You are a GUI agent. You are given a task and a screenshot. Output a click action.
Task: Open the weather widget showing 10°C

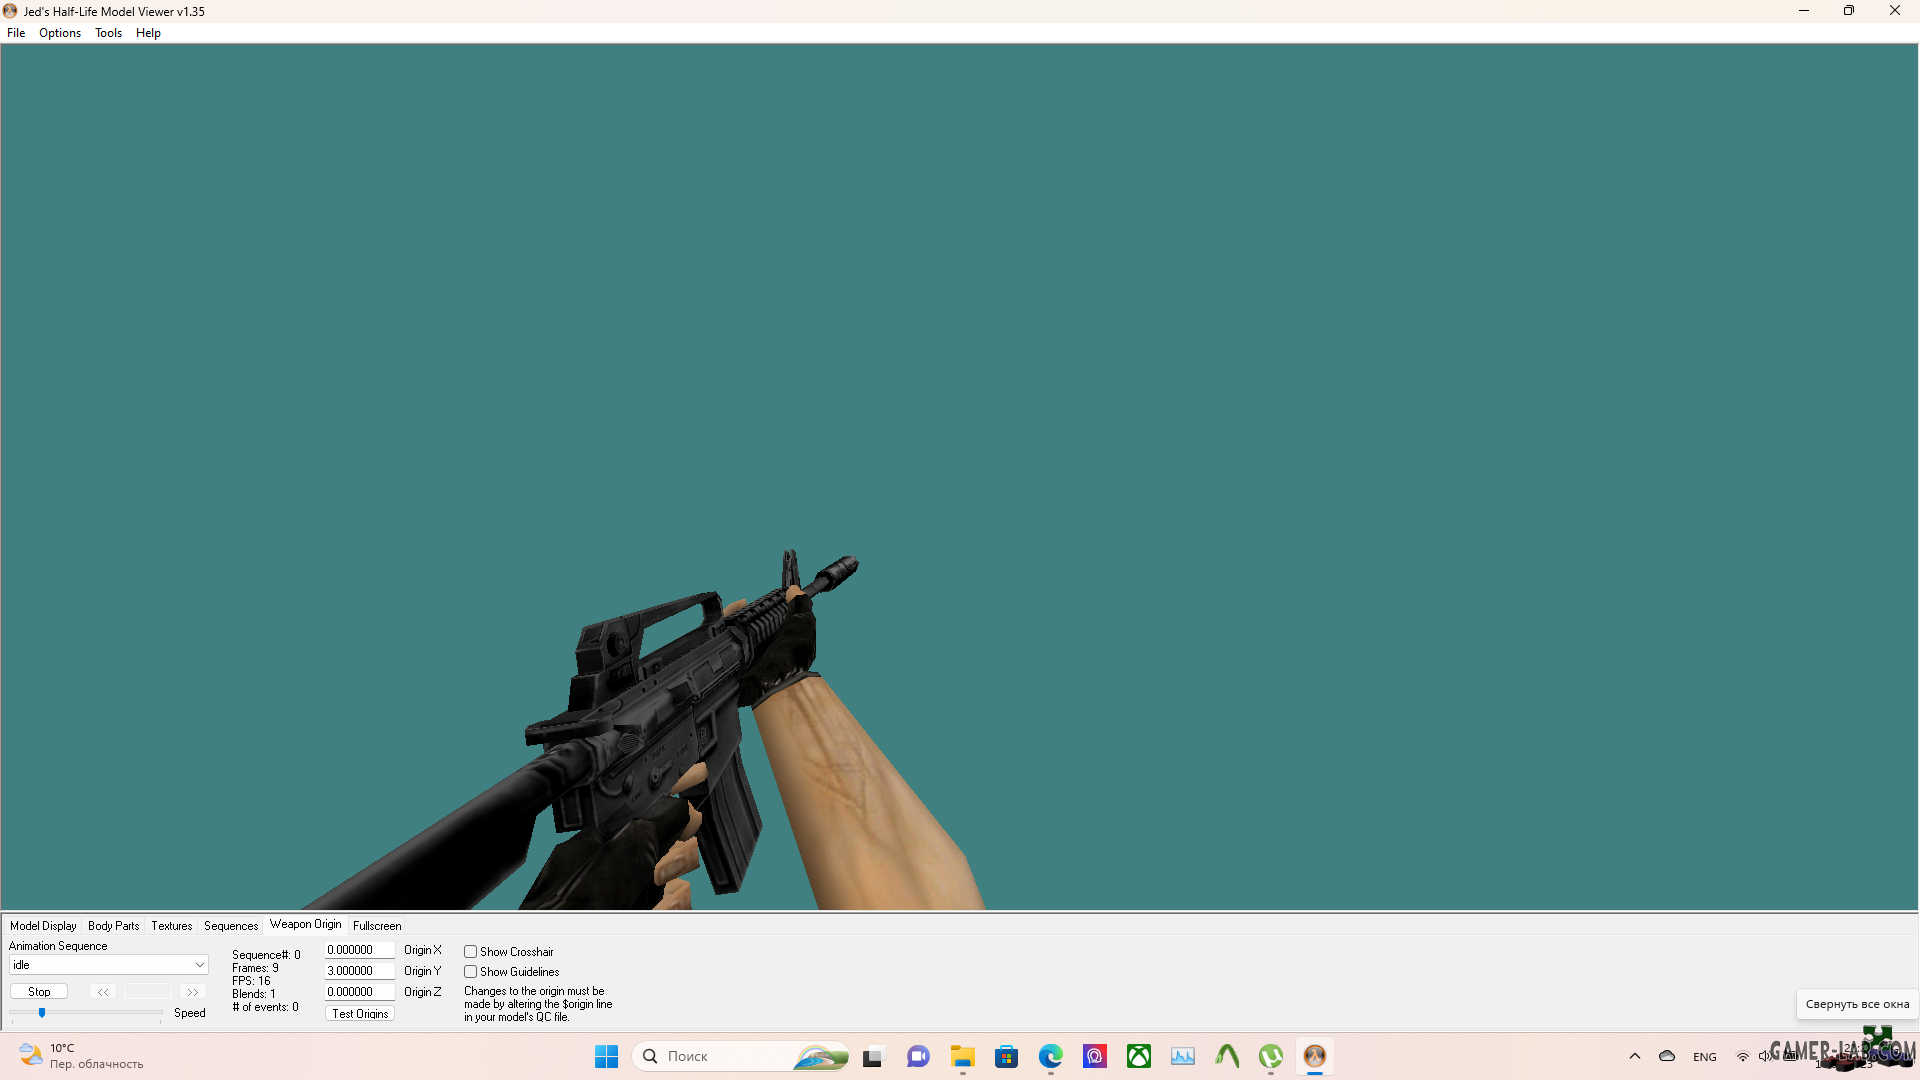tap(82, 1056)
